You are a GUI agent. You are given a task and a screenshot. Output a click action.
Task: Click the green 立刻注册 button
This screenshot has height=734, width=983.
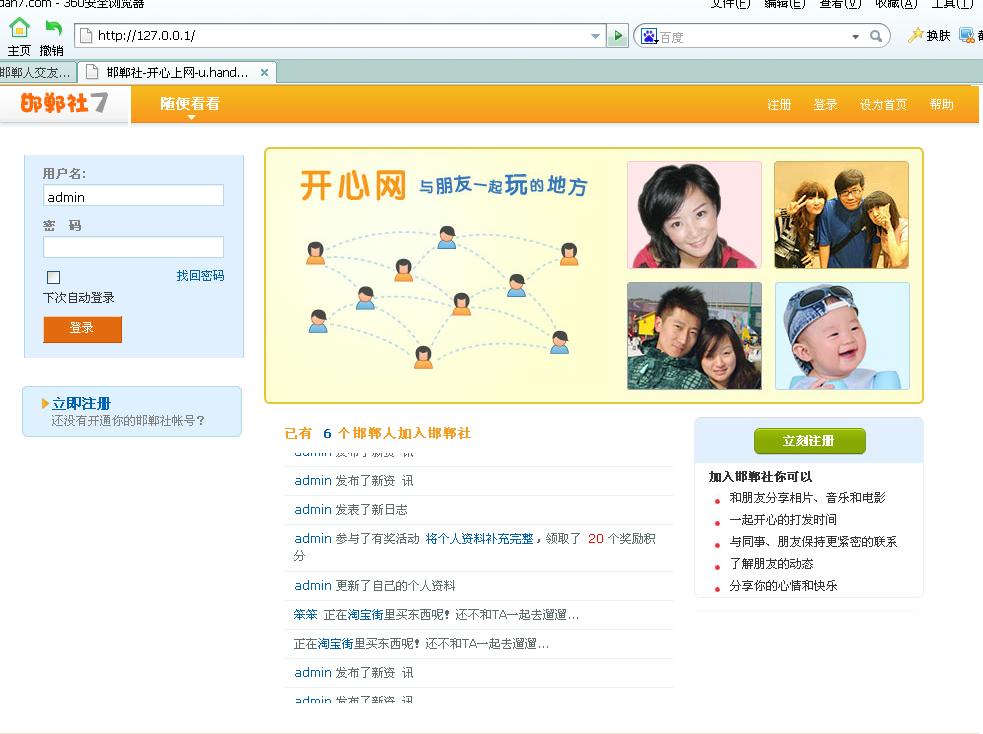(809, 441)
